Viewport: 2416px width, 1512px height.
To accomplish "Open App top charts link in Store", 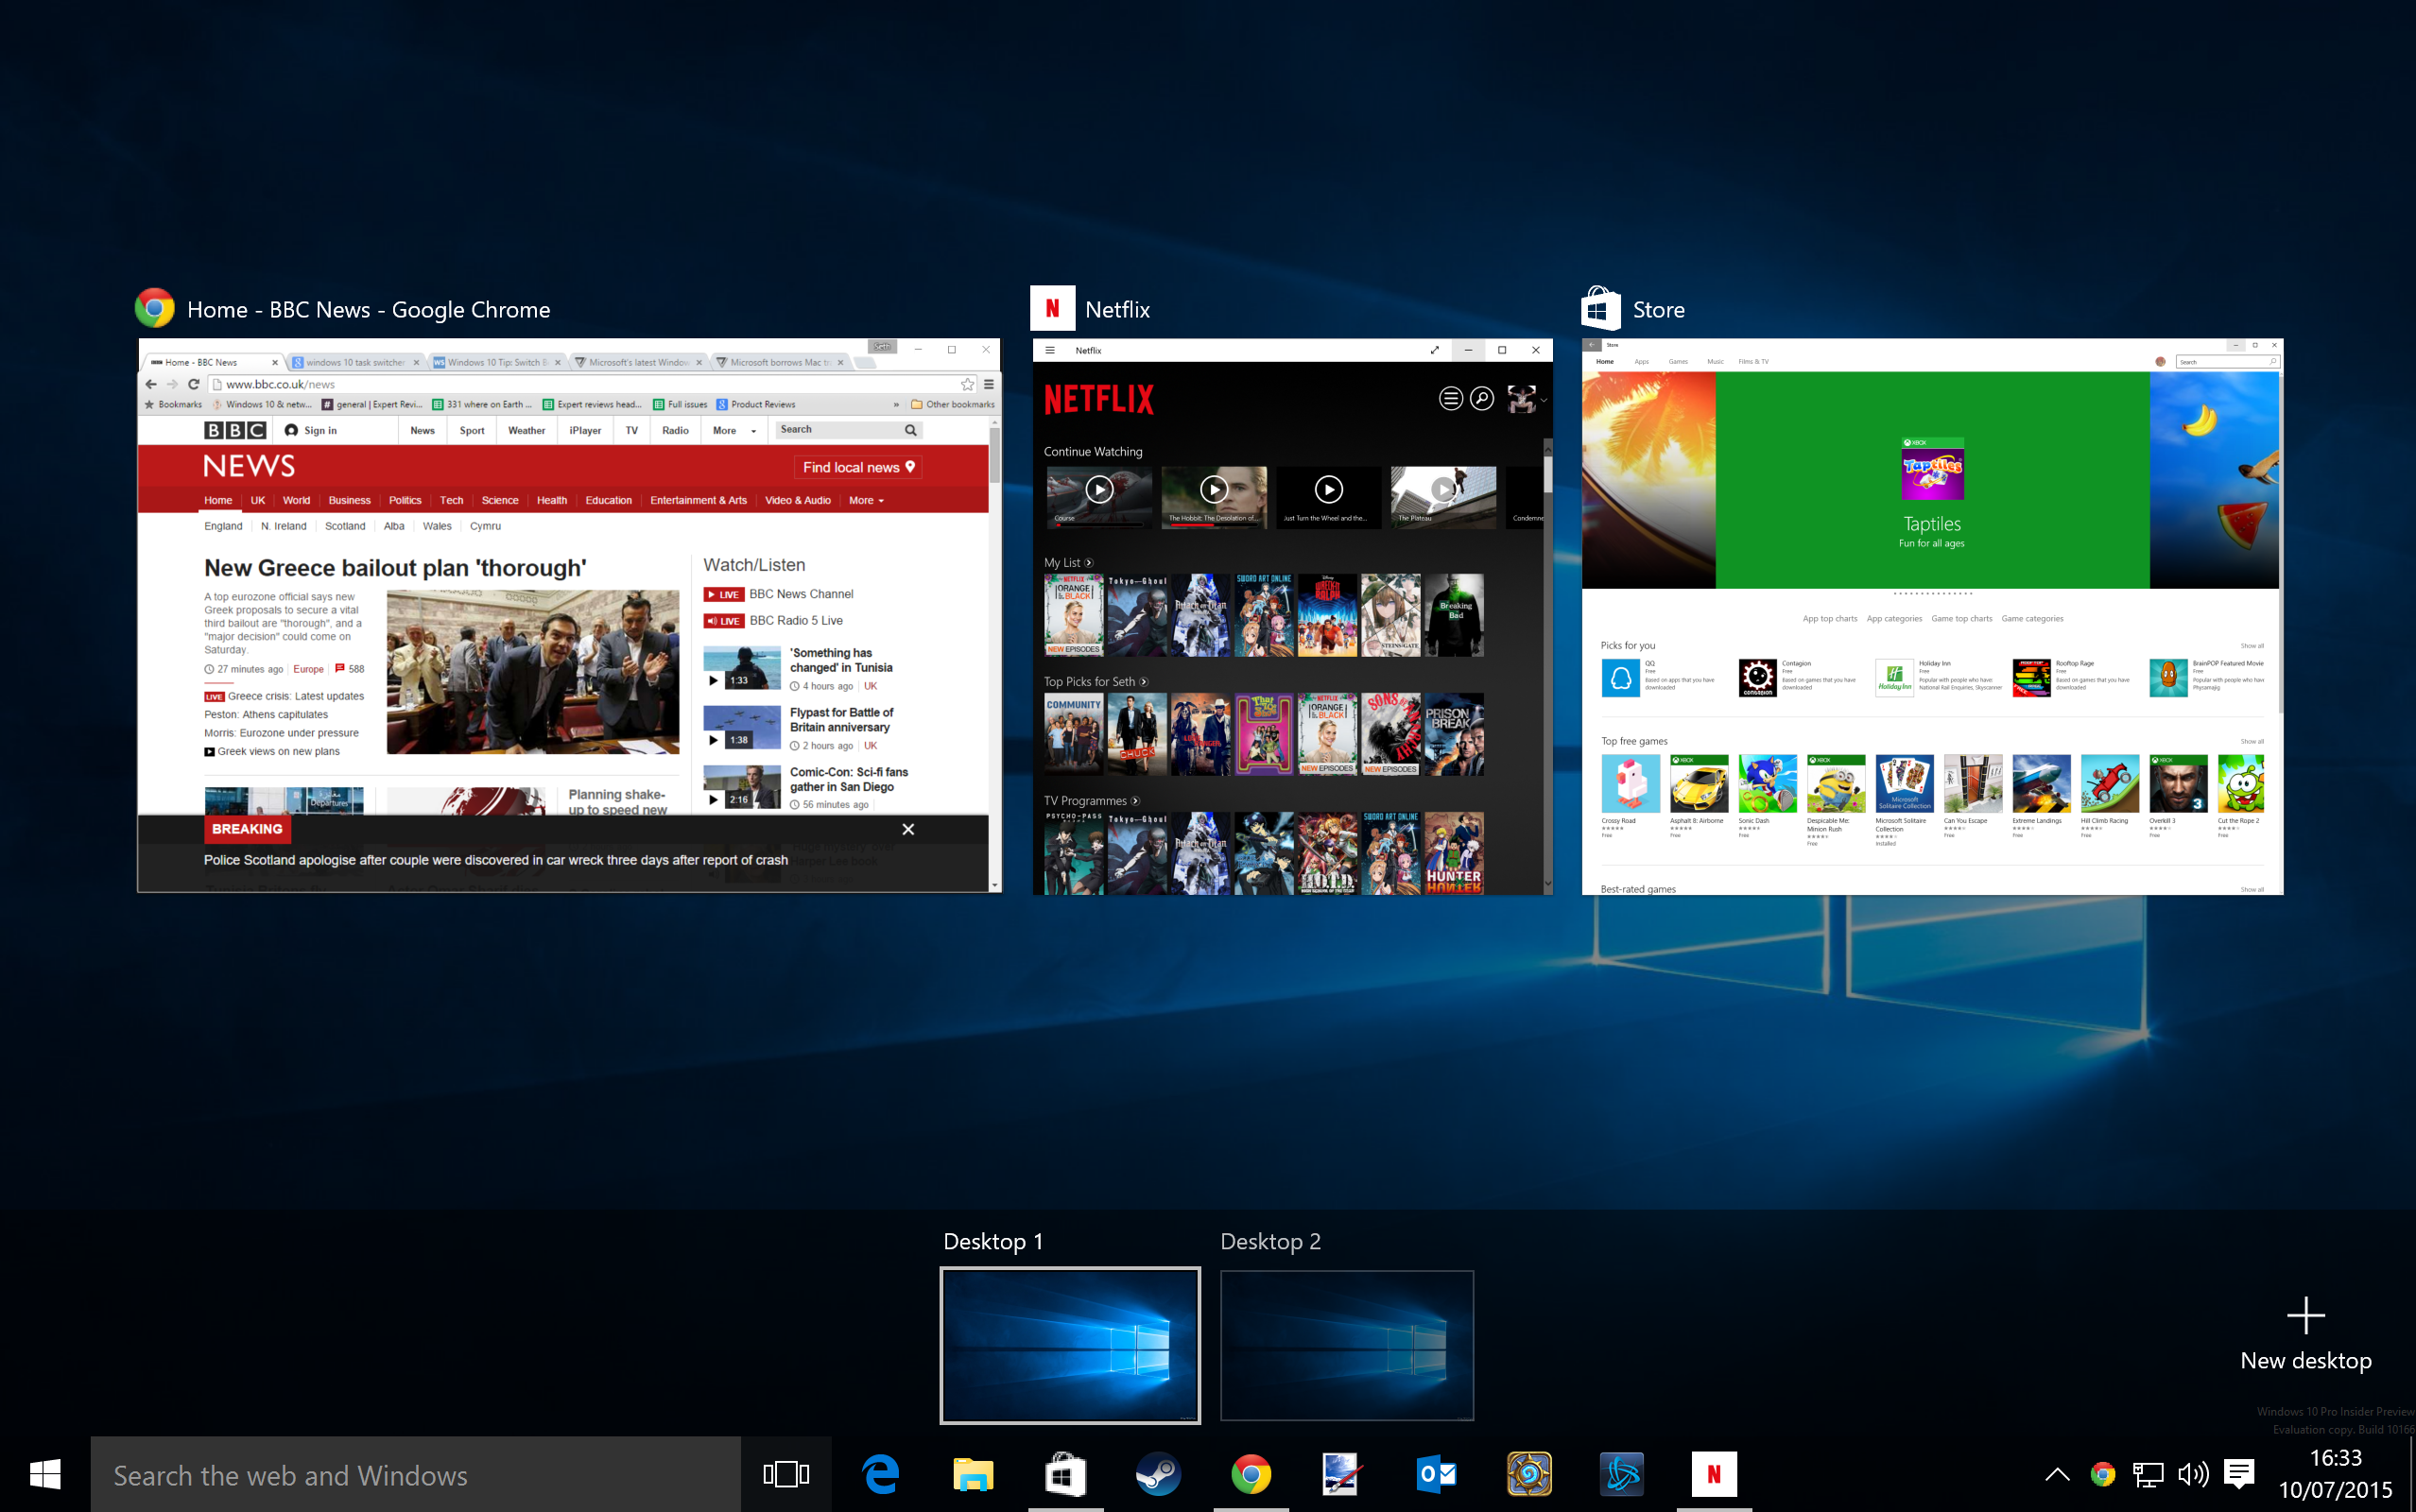I will (x=1829, y=619).
